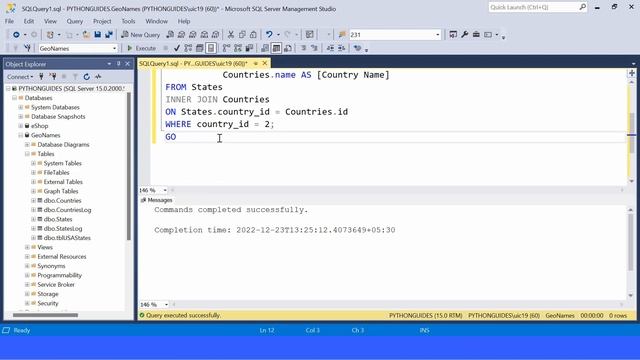Viewport: 640px width, 360px height.
Task: Click Decrease Indent toolbar icon
Action: (330, 48)
